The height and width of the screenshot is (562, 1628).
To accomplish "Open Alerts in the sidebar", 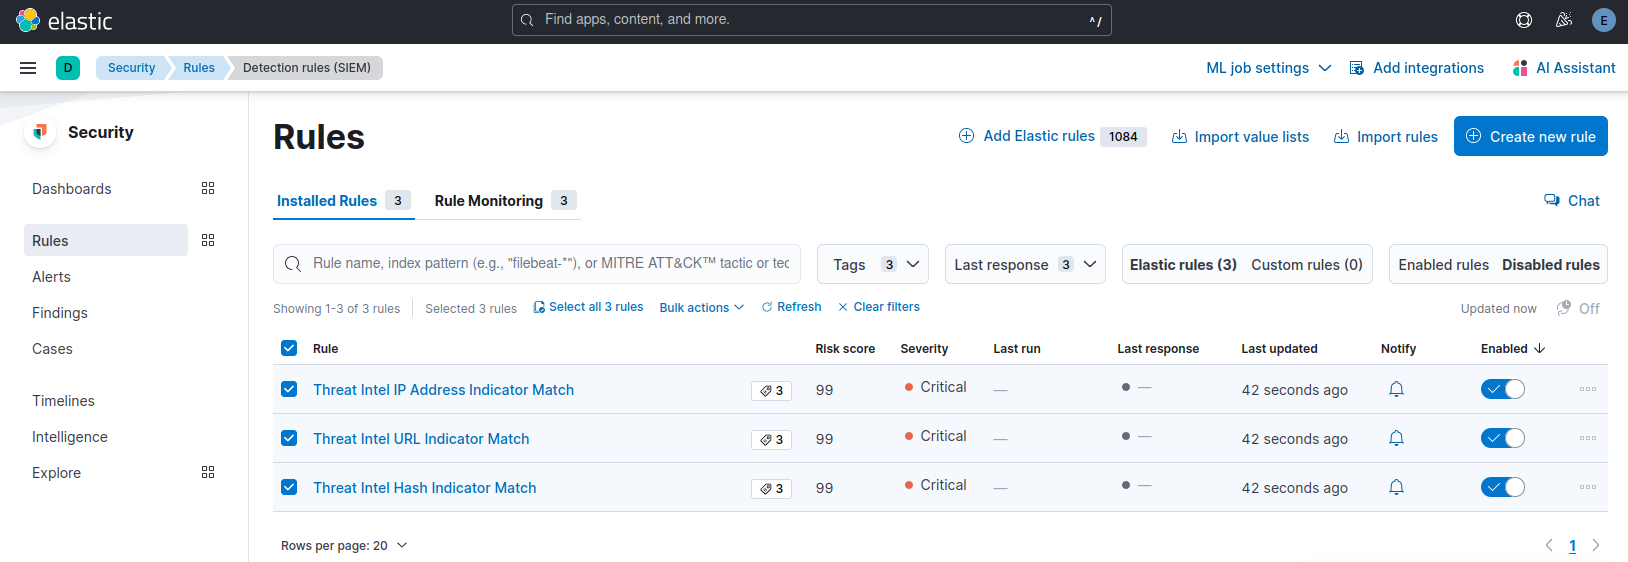I will click(51, 277).
